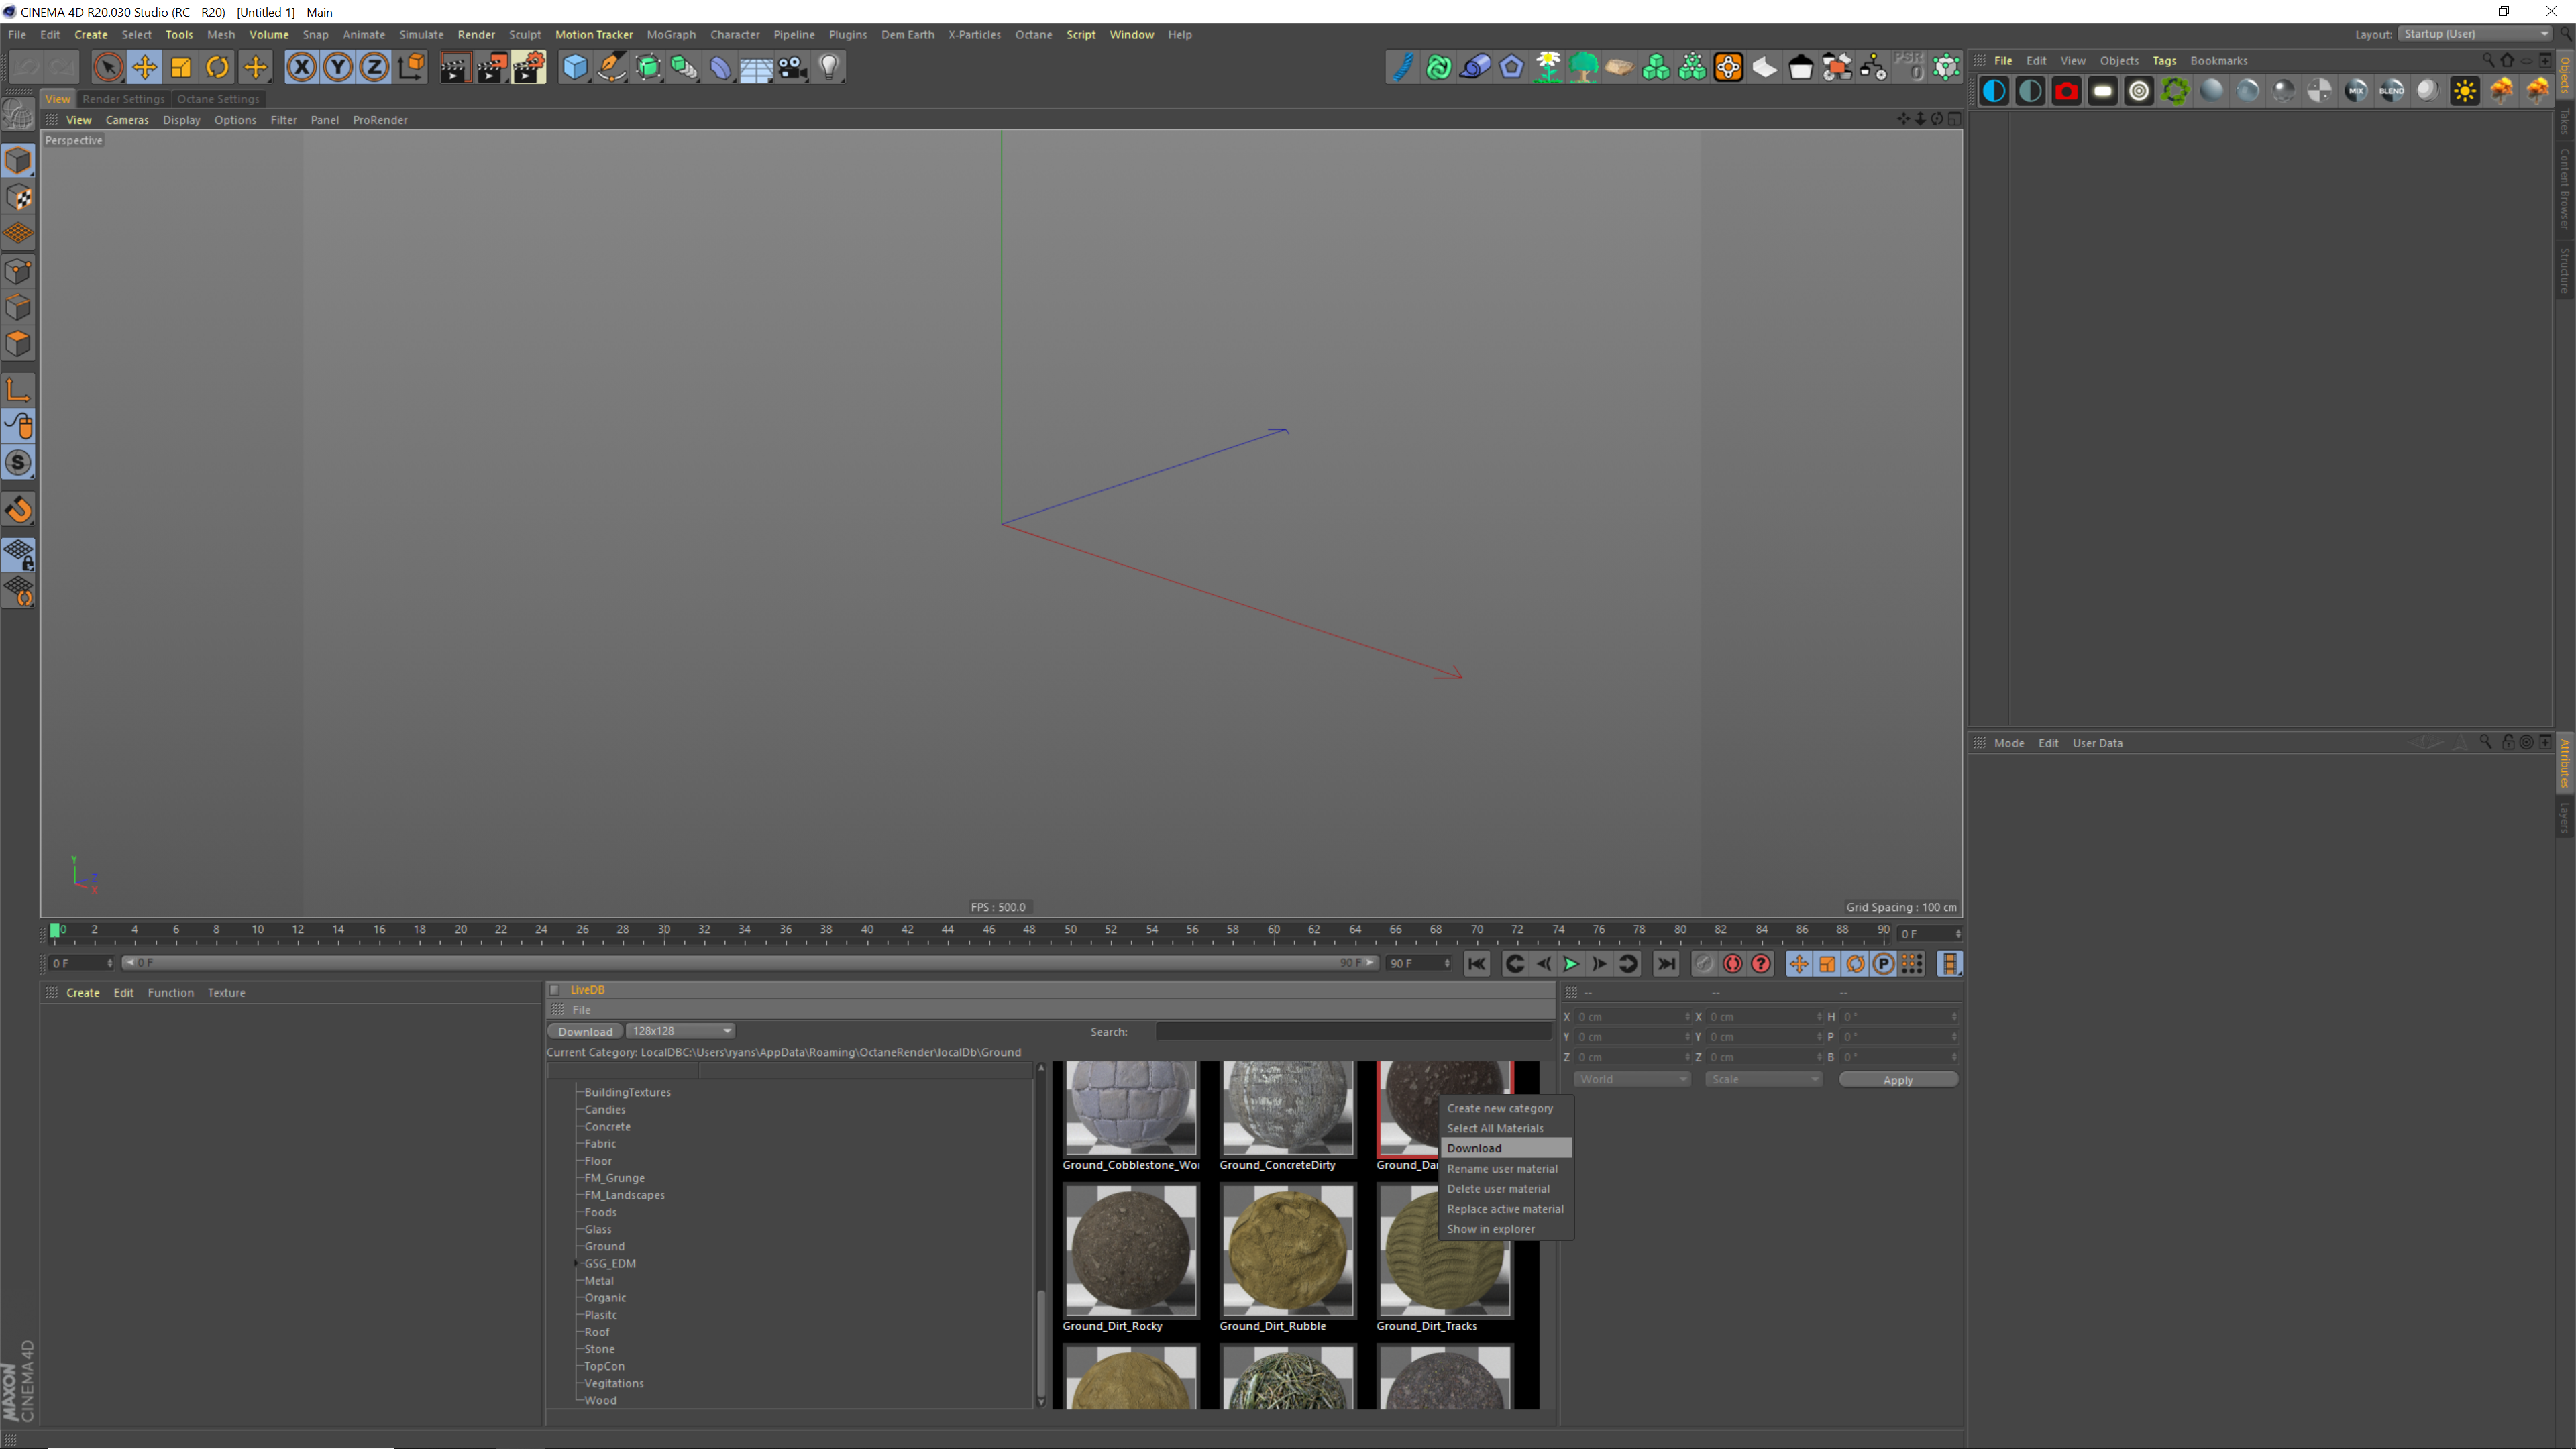The image size is (2576, 1449).
Task: Click the Apply button in coordinates panel
Action: point(1897,1080)
